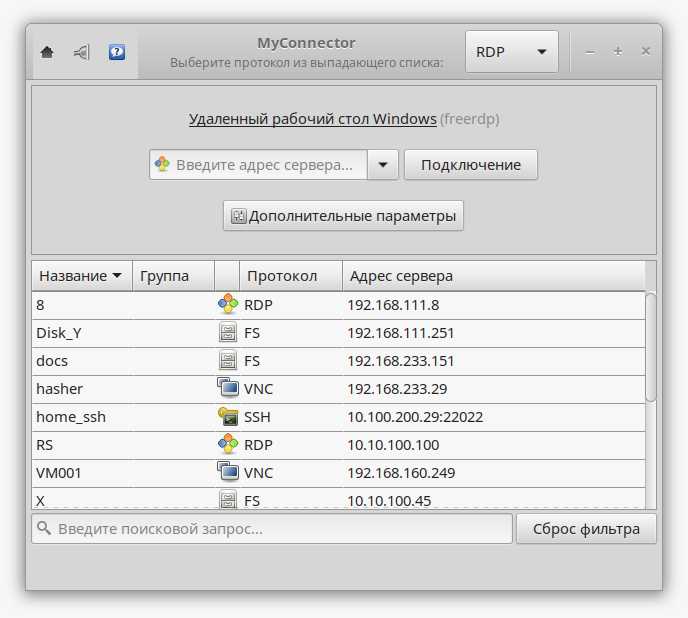Click the home icon in header
Image resolution: width=688 pixels, height=618 pixels.
[47, 52]
